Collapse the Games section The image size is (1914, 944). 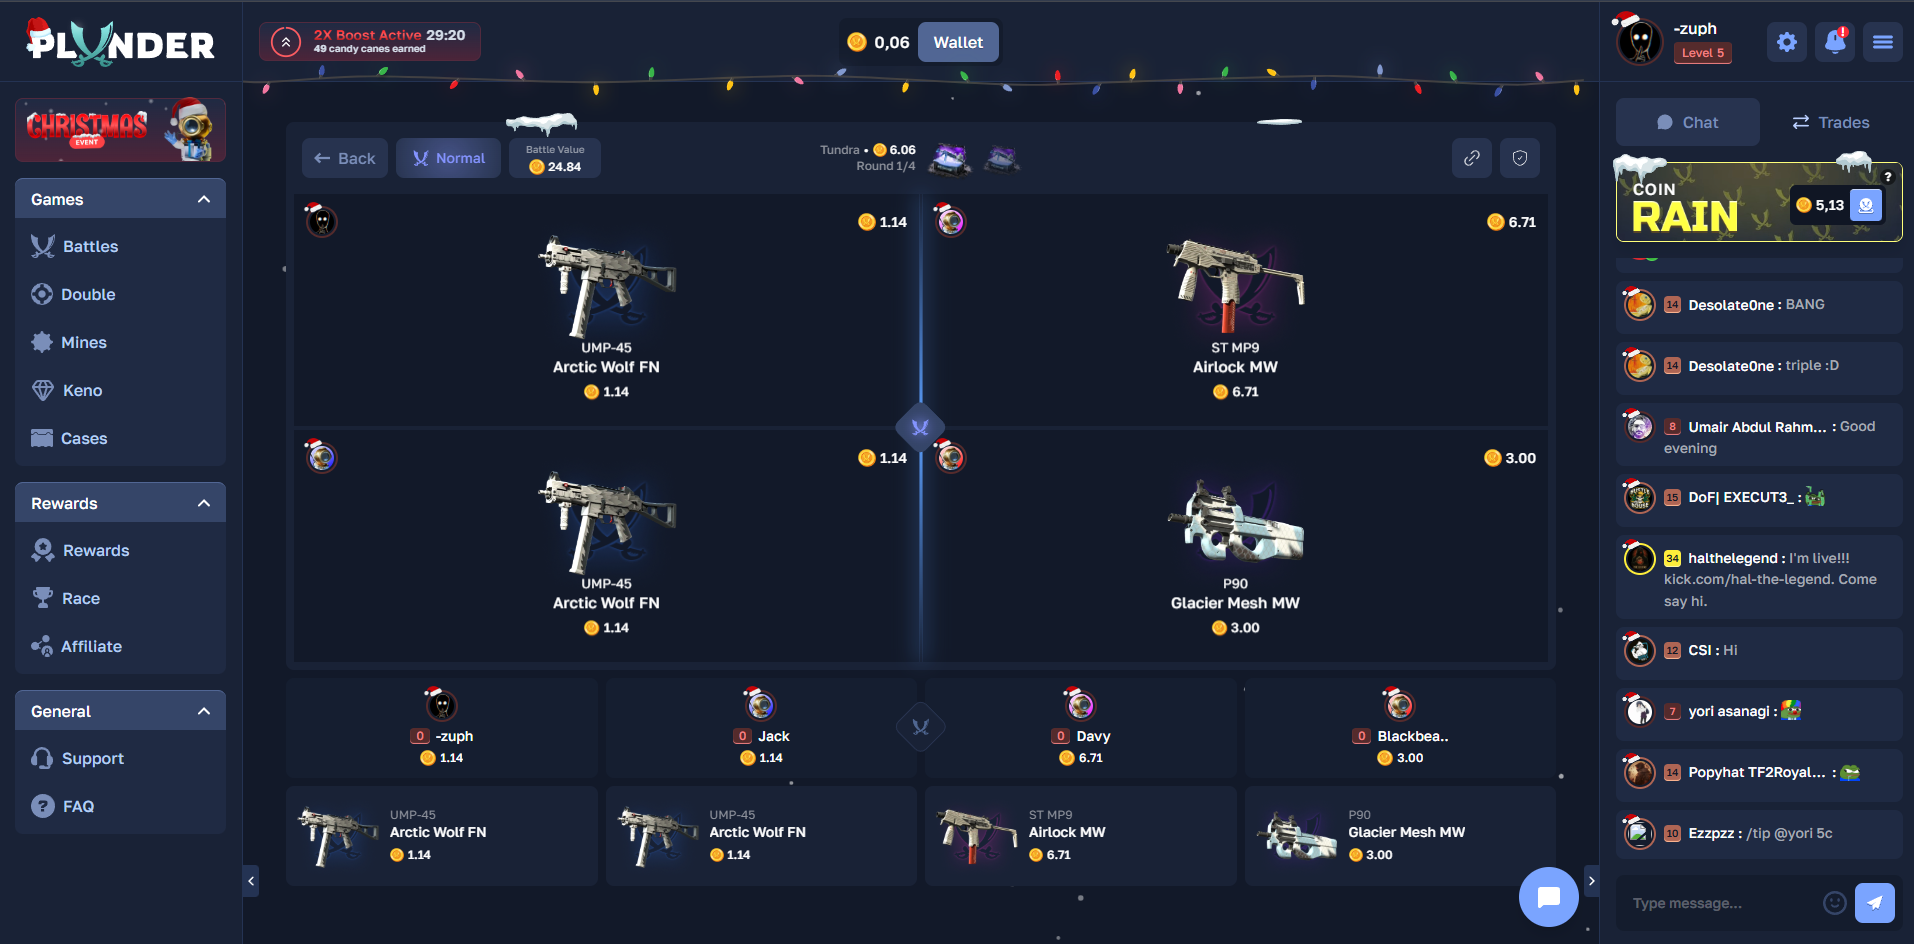(x=204, y=198)
